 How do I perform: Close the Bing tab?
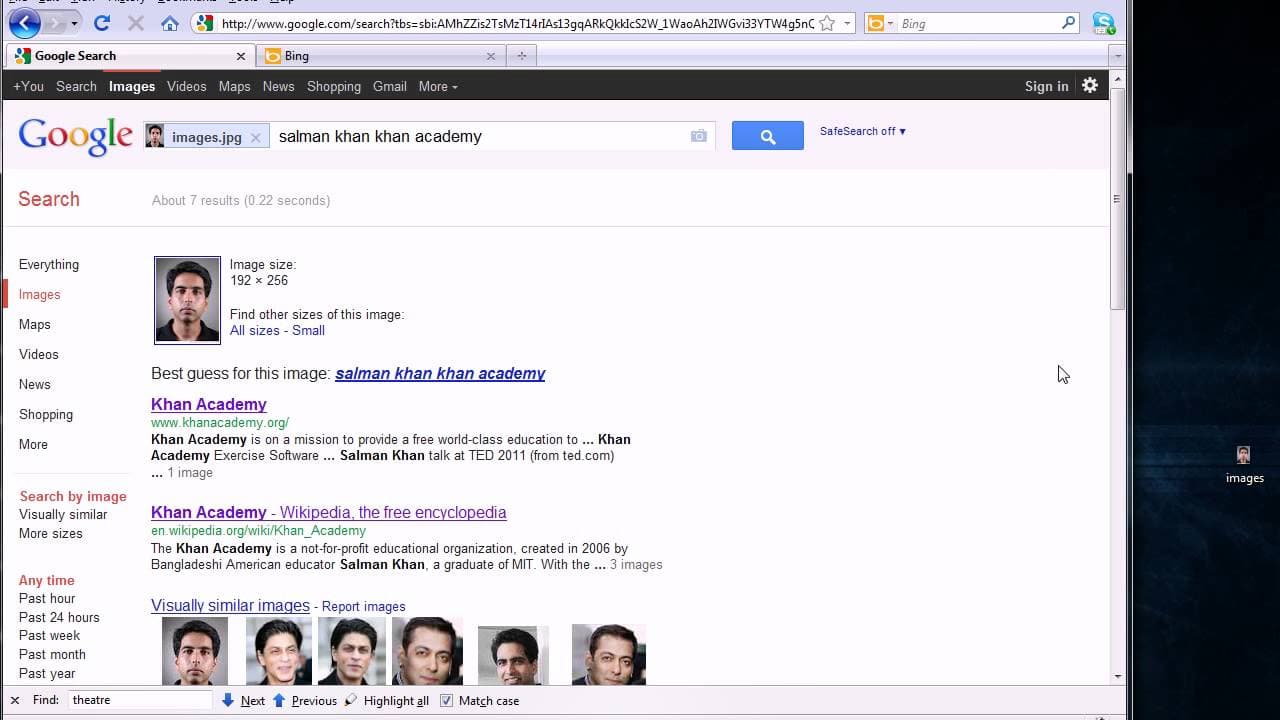point(490,56)
